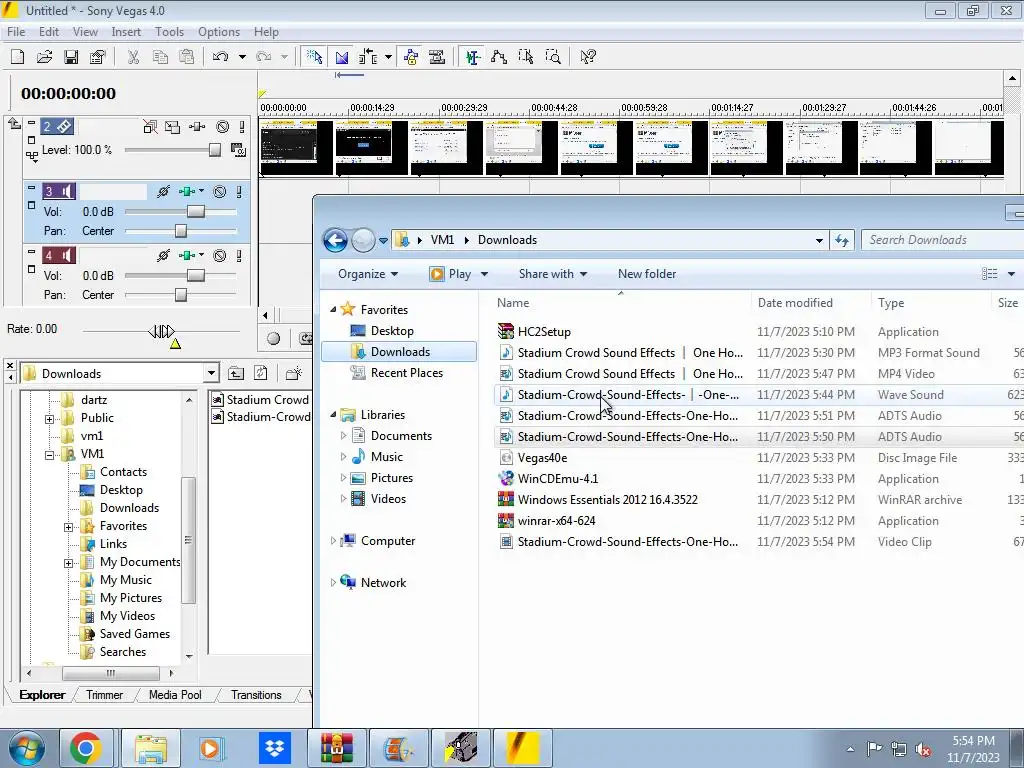The image size is (1024, 768).
Task: Click the New project icon in Vegas toolbar
Action: point(18,57)
